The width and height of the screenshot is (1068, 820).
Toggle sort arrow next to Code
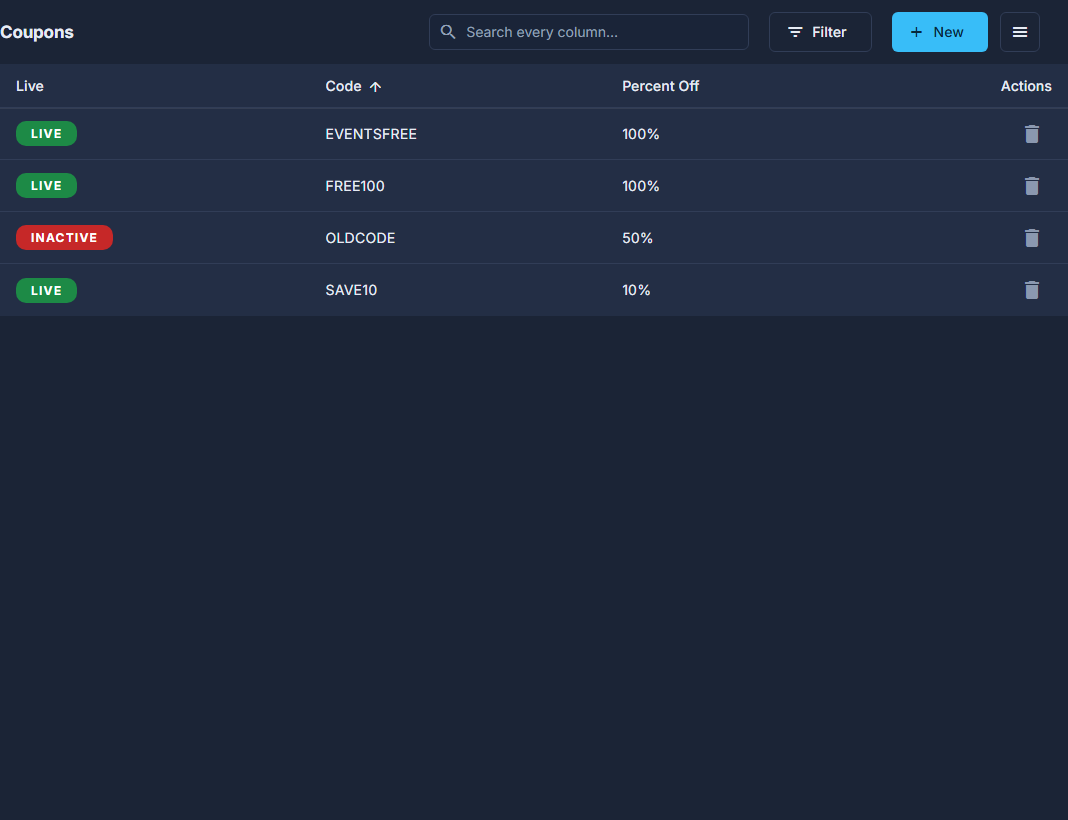tap(375, 86)
